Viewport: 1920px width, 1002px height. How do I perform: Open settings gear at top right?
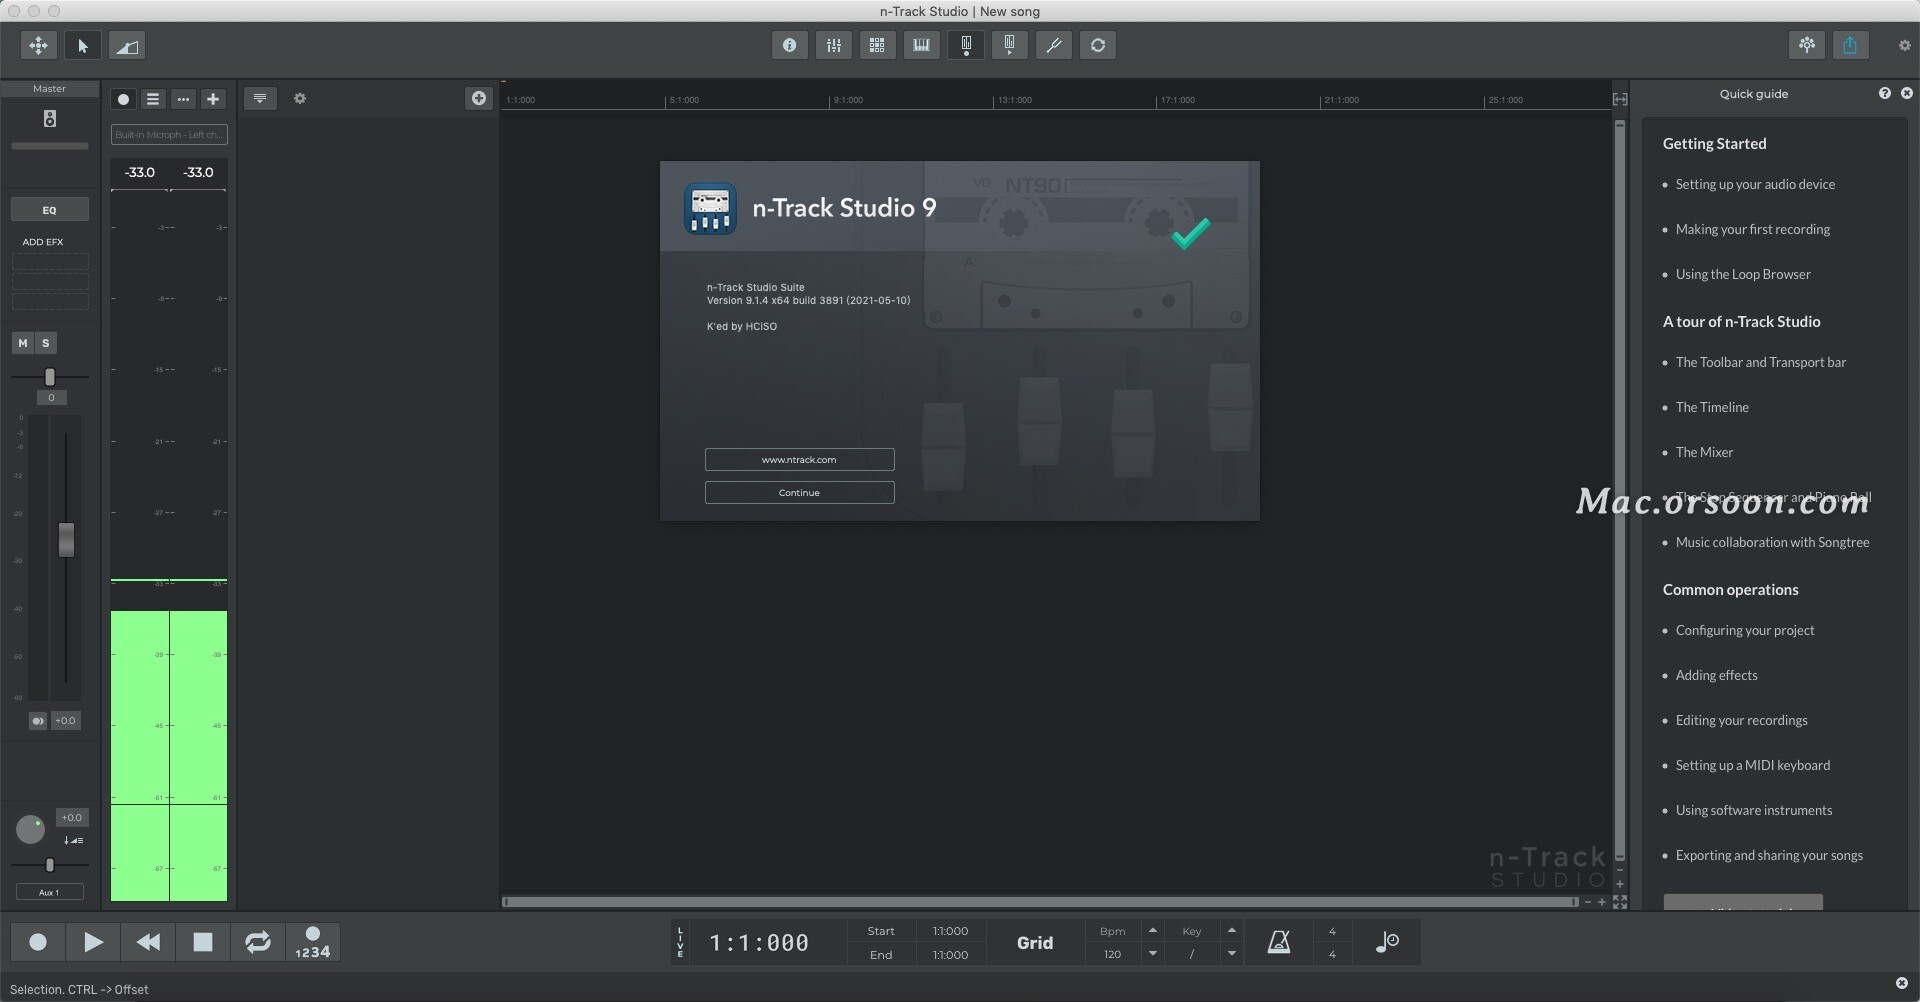pyautogui.click(x=1904, y=45)
